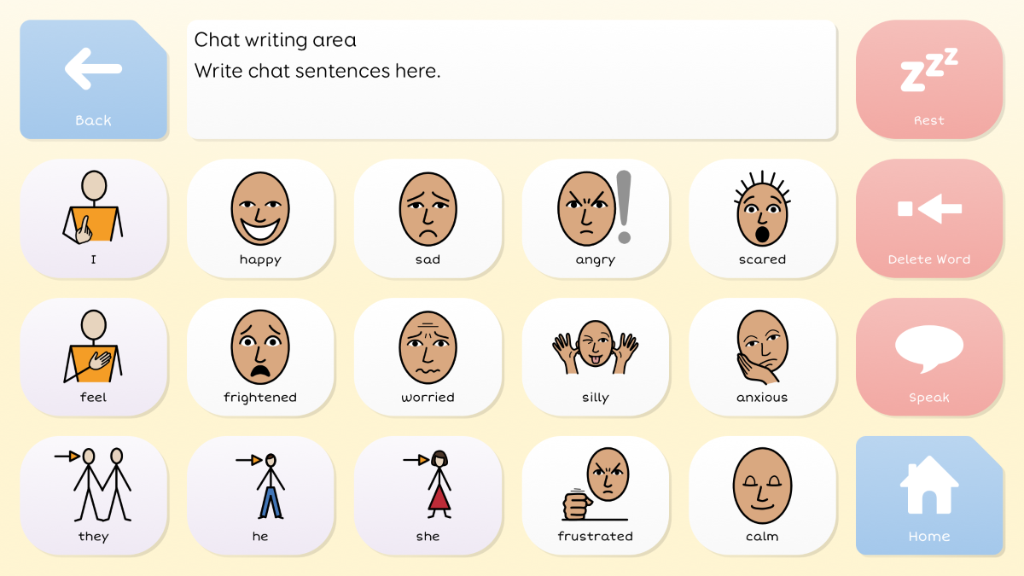The width and height of the screenshot is (1024, 576).
Task: Choose the 'they' pronoun symbol
Action: coord(93,494)
